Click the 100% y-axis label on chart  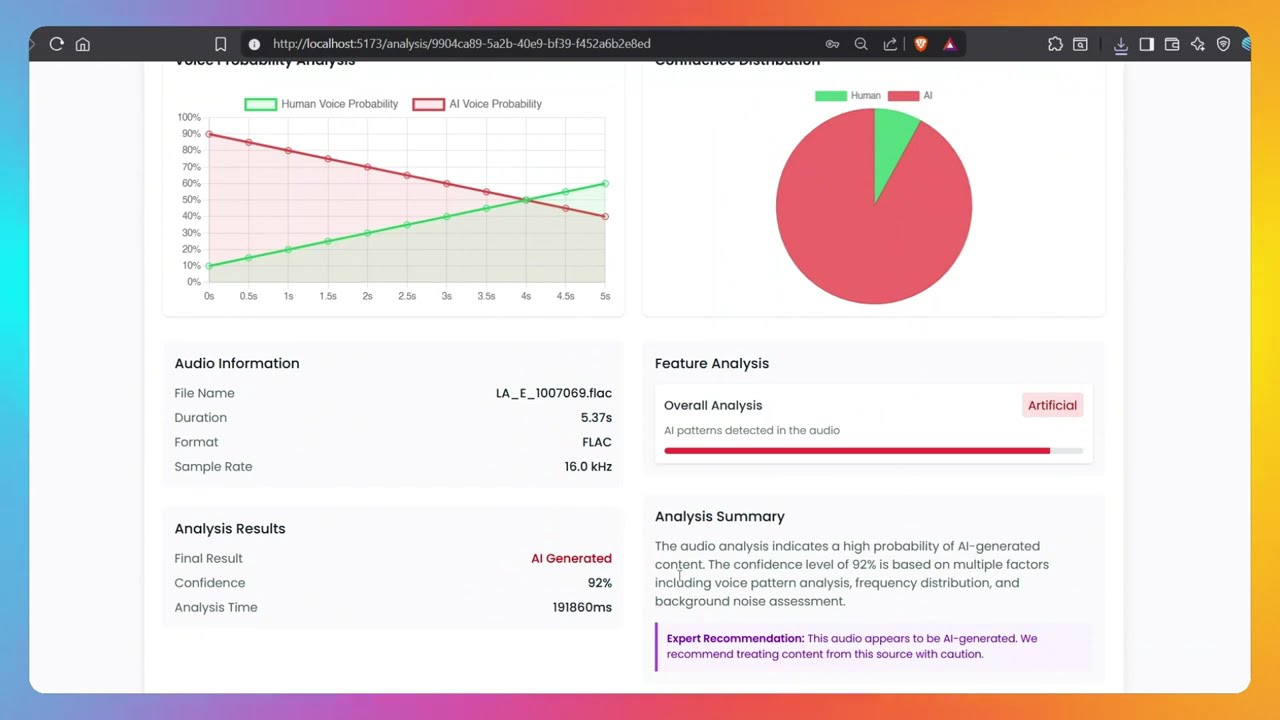tap(189, 118)
